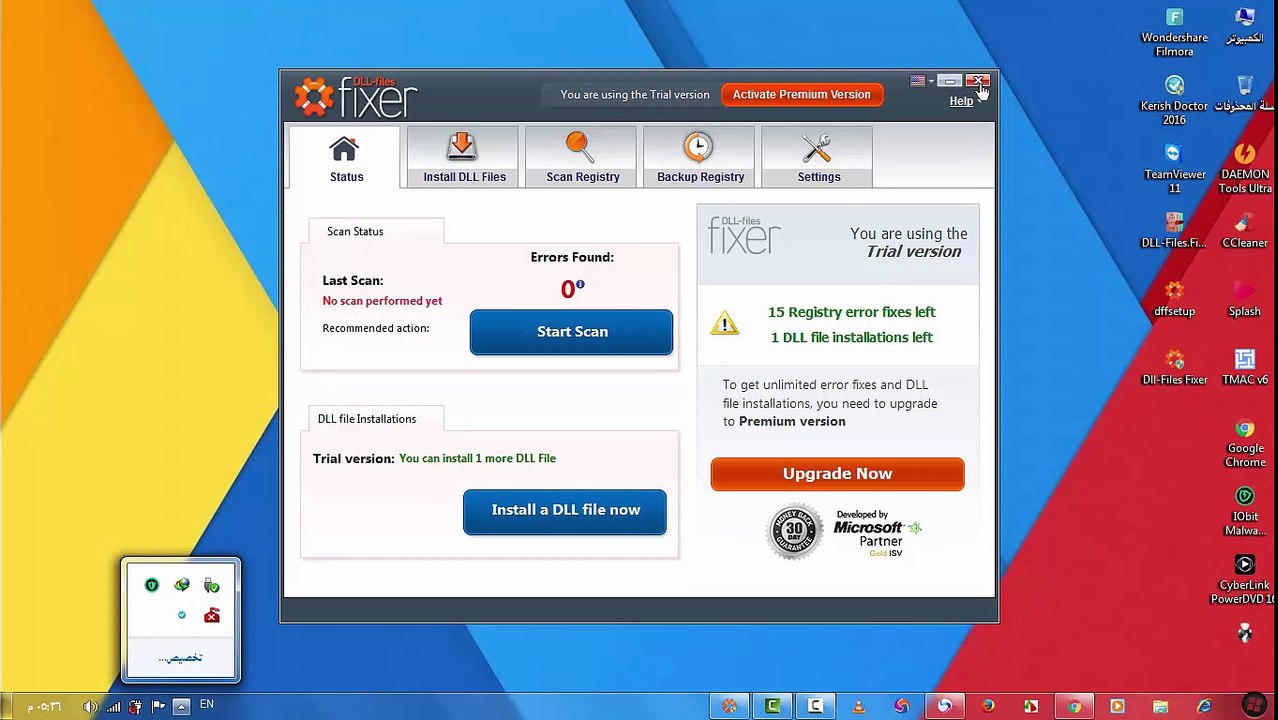Screen dimensions: 1278x720
Task: Open the Scan Registry tab
Action: pos(582,157)
